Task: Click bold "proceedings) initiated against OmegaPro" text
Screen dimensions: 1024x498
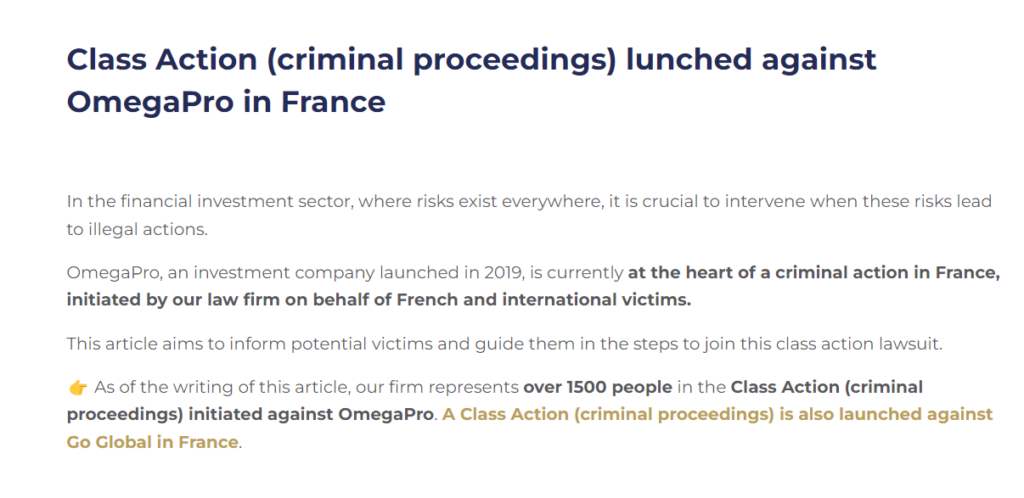Action: point(251,414)
